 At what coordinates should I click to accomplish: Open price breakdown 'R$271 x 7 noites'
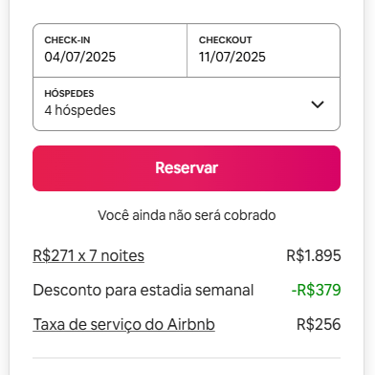(x=88, y=256)
